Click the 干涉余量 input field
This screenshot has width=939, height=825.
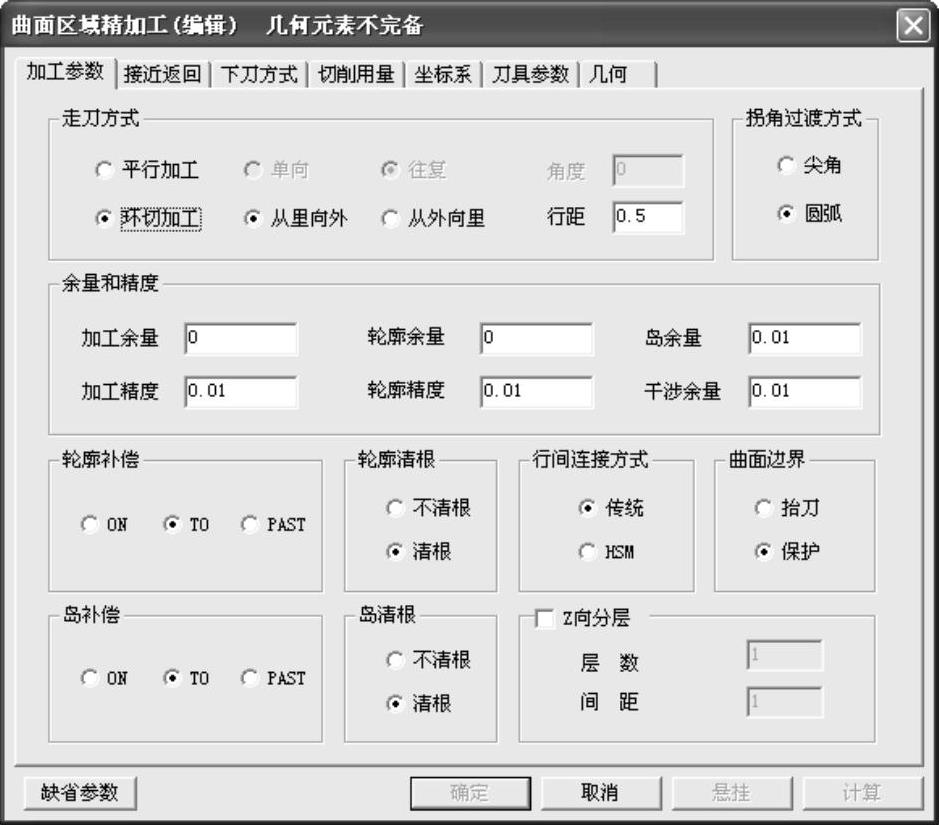pyautogui.click(x=804, y=392)
